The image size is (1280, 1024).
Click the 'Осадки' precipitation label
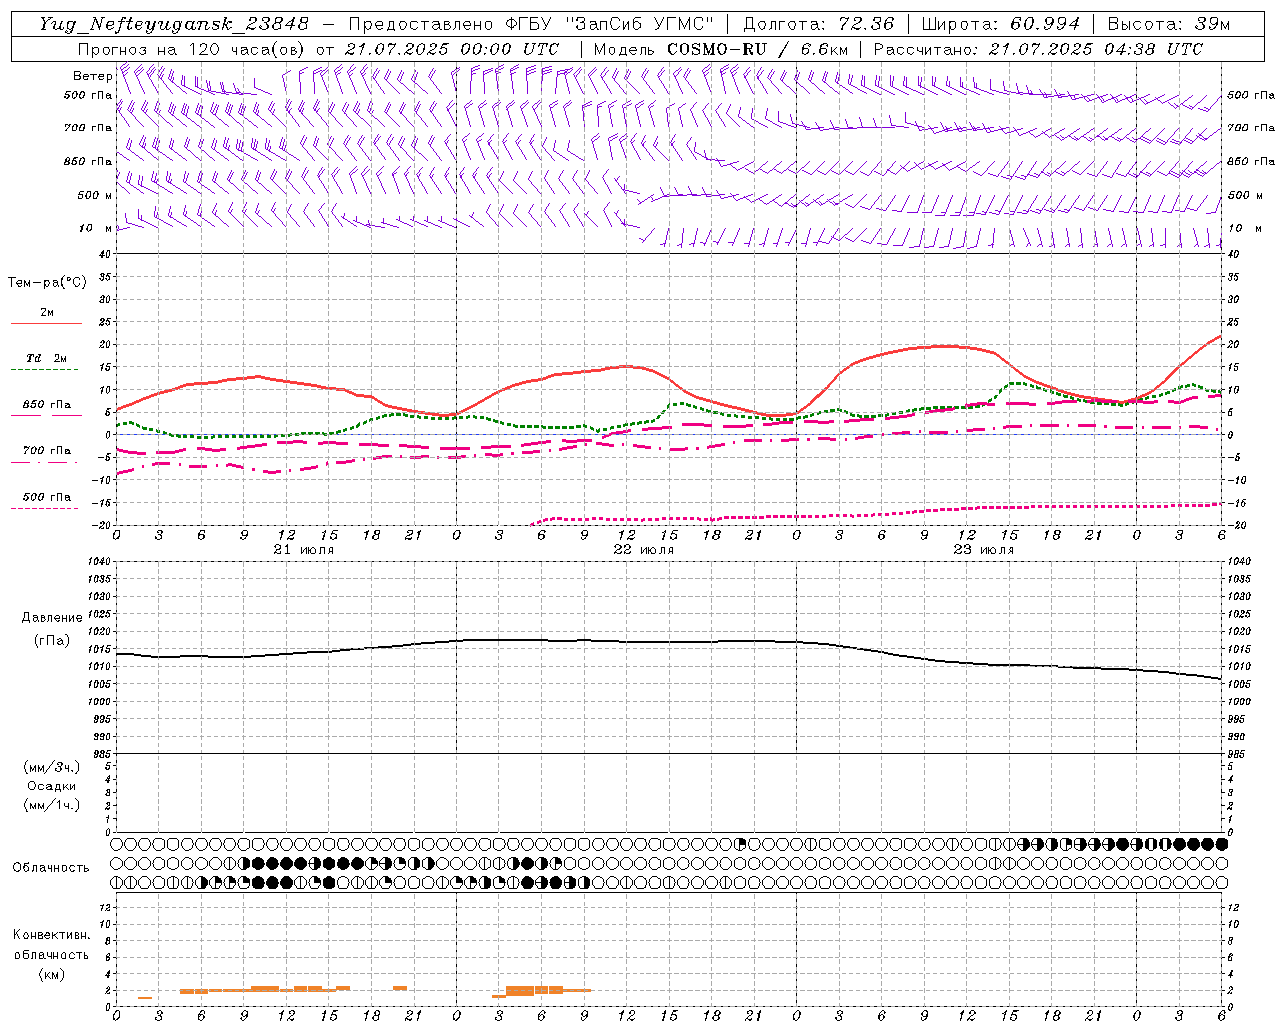(x=52, y=786)
